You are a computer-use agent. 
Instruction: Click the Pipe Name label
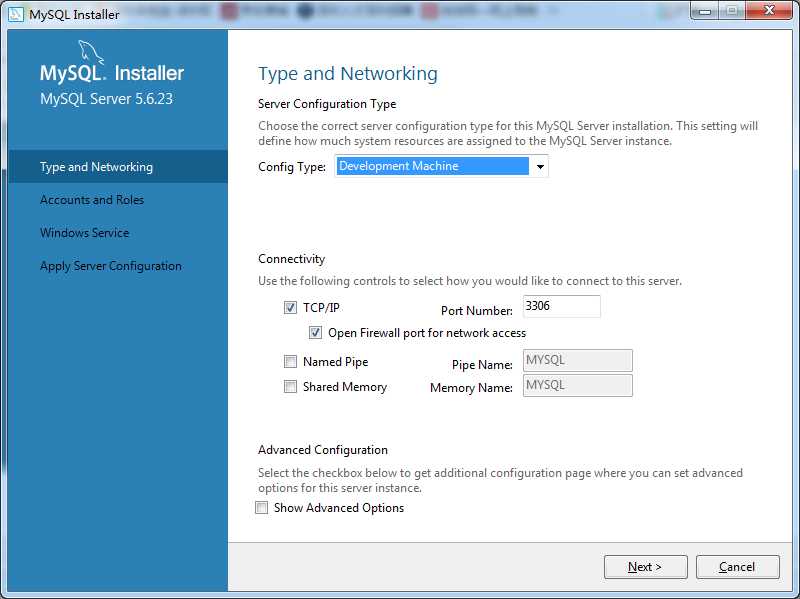click(x=482, y=365)
